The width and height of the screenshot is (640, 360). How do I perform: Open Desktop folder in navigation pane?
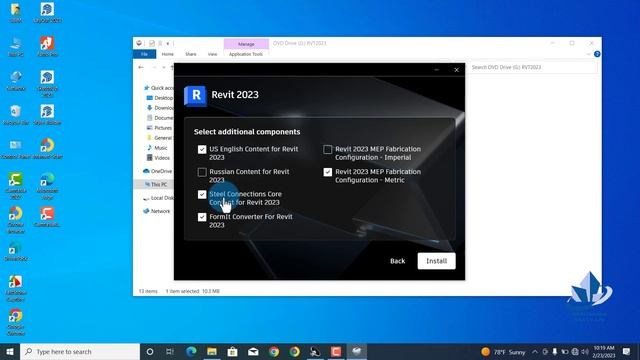[160, 98]
